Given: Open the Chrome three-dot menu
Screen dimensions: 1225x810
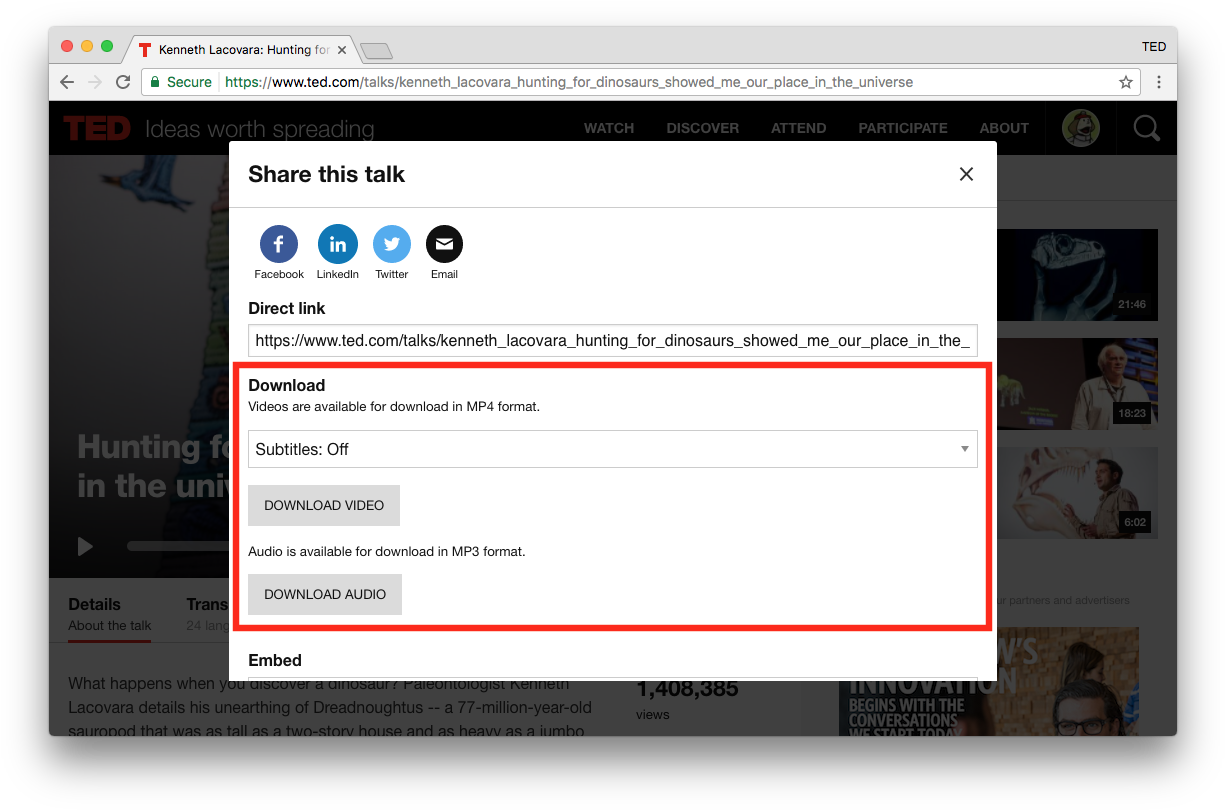Looking at the screenshot, I should point(1159,82).
